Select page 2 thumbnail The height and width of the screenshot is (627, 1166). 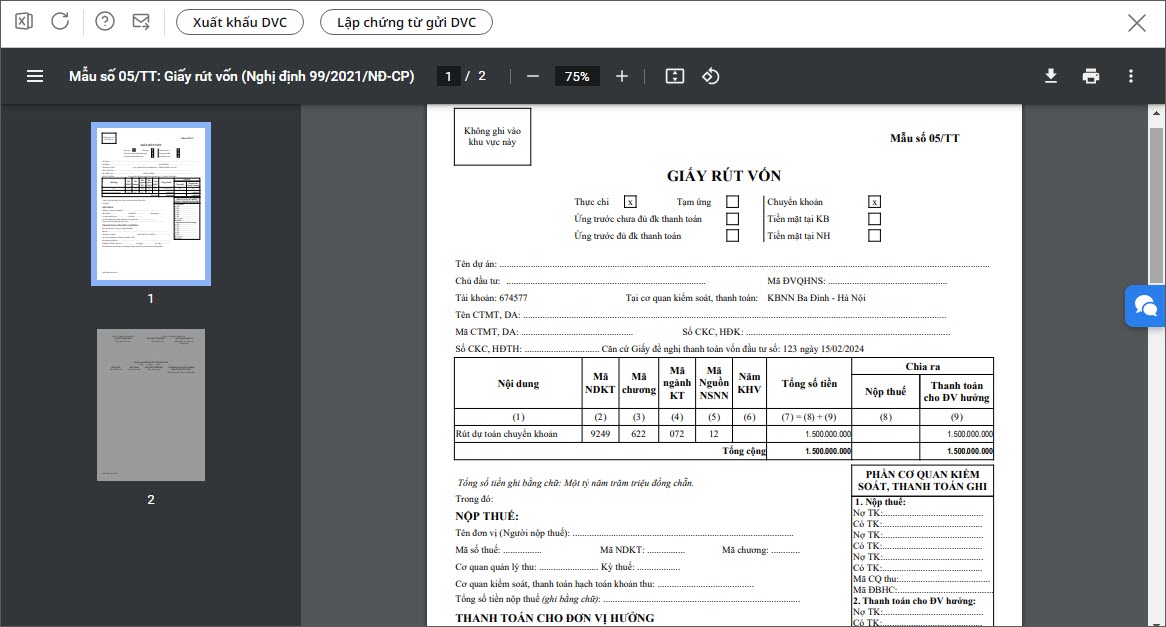point(151,405)
